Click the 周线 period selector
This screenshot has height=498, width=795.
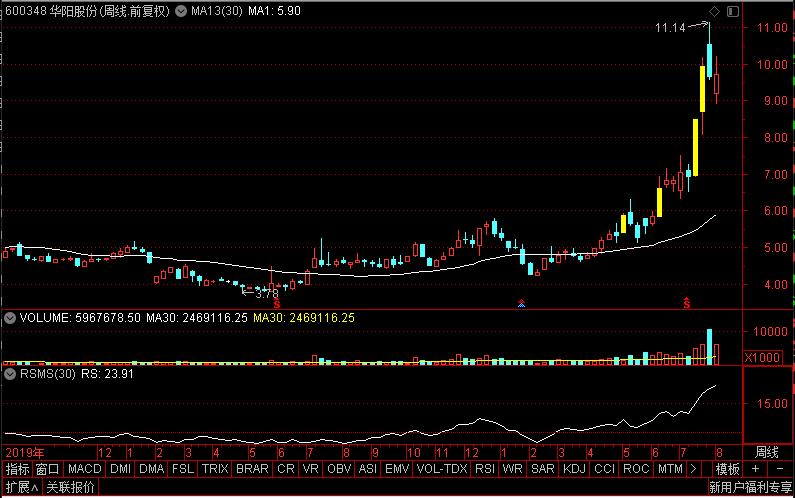[766, 452]
